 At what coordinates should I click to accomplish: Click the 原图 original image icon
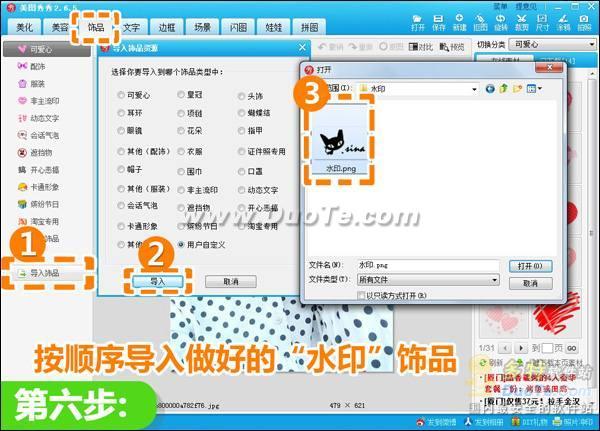[383, 47]
